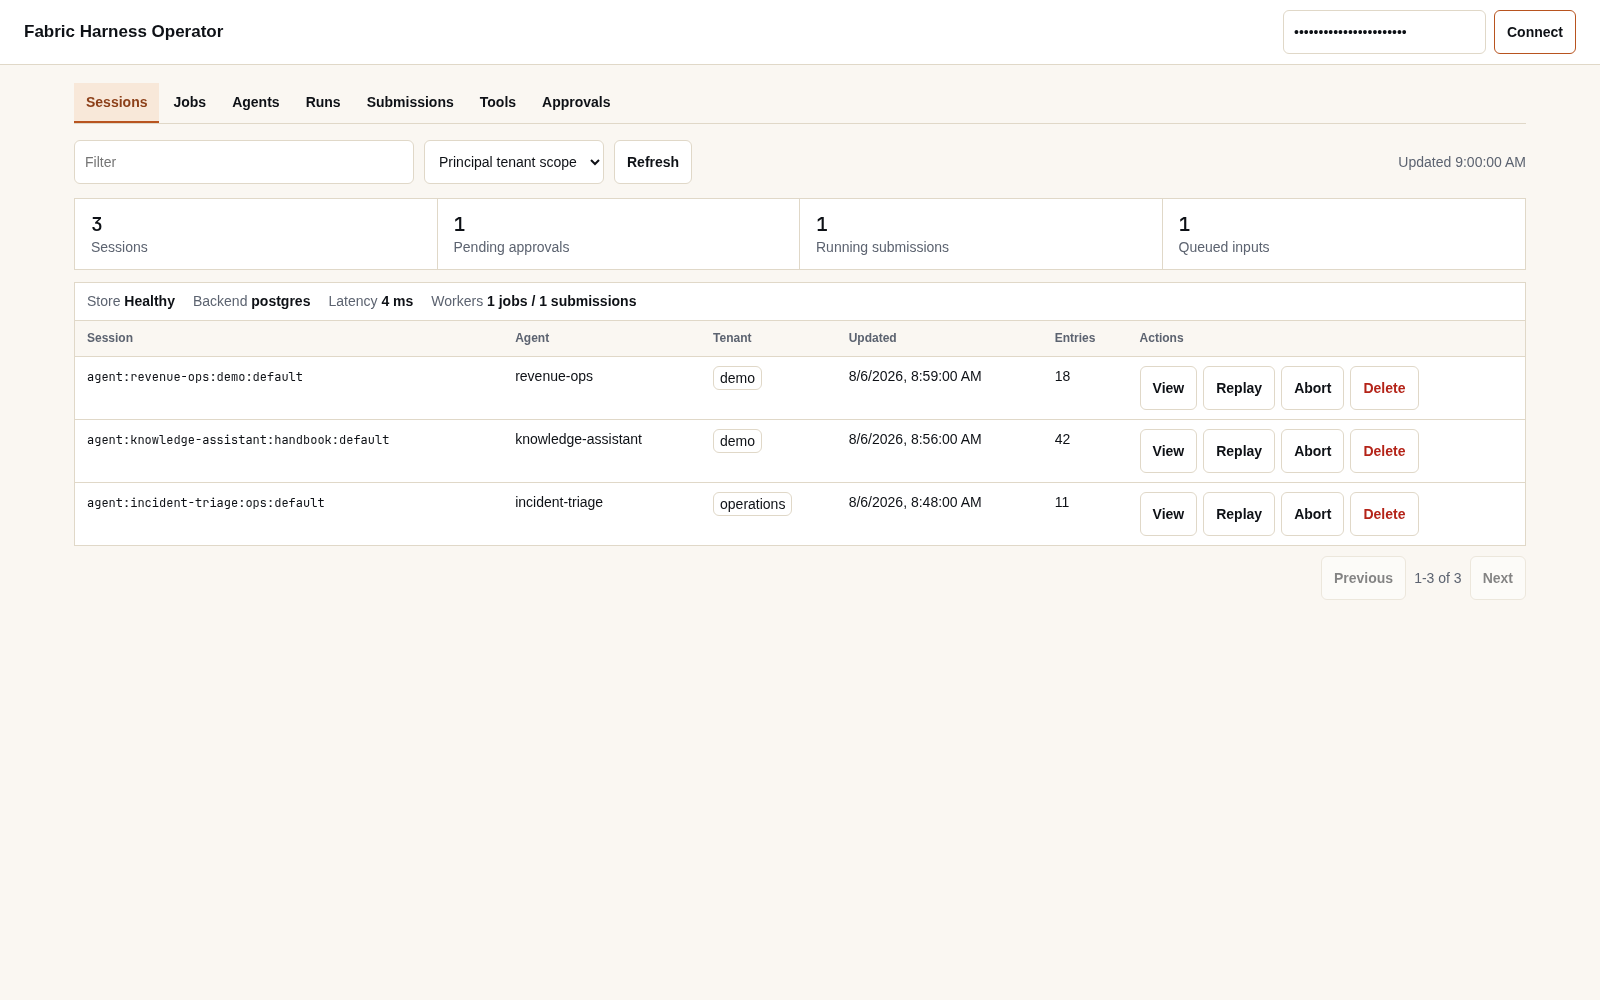The width and height of the screenshot is (1600, 1000).
Task: Click the knowledge-assistant agent name cell
Action: 578,439
